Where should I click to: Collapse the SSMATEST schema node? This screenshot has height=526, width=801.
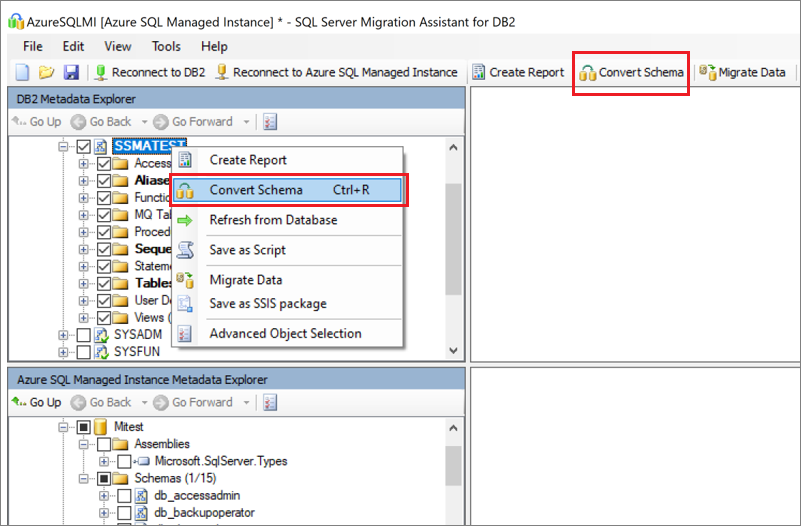(x=63, y=147)
